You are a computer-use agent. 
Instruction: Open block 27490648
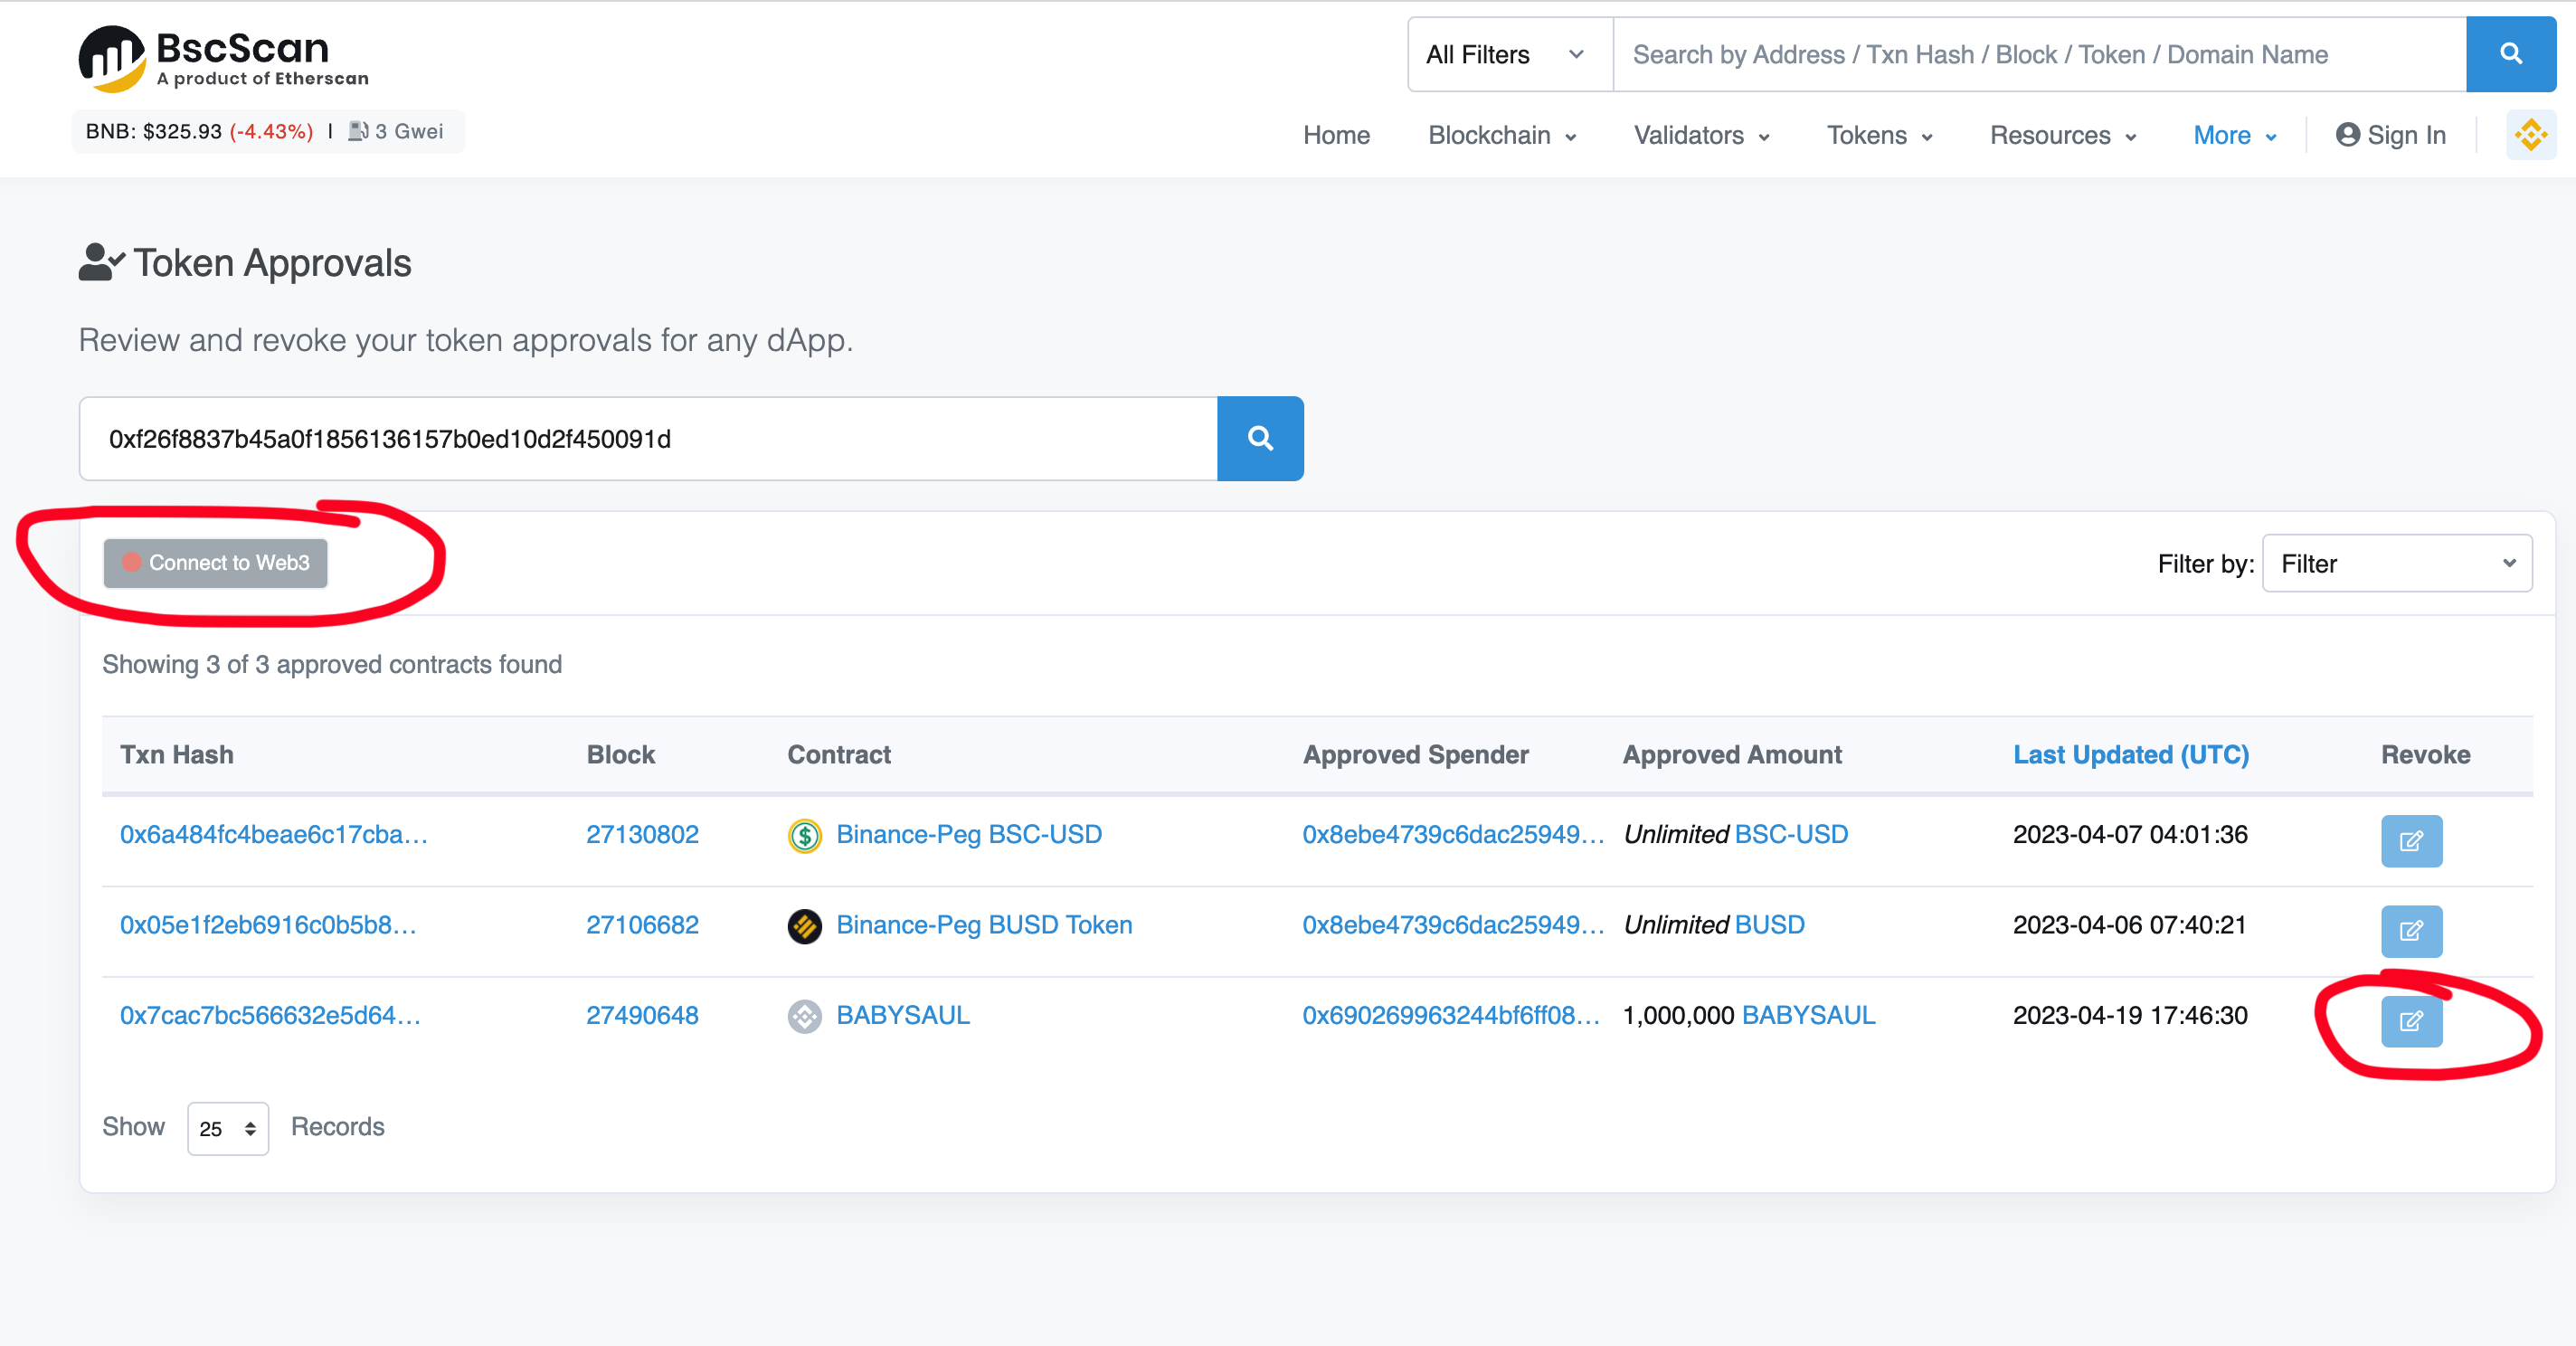coord(642,1015)
